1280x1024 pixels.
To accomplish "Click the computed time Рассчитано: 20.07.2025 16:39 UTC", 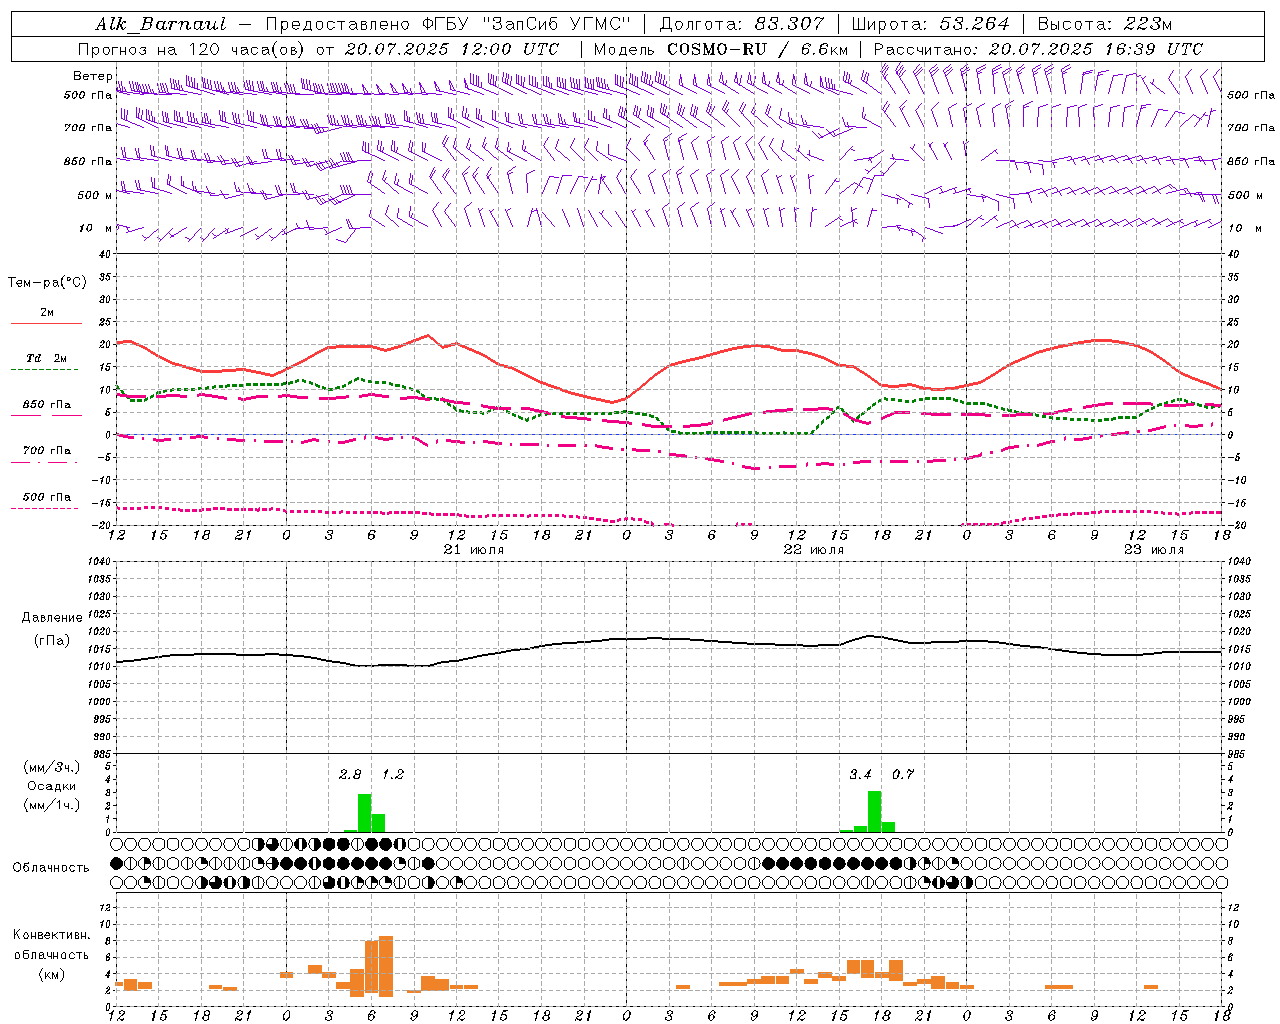I will 1038,49.
